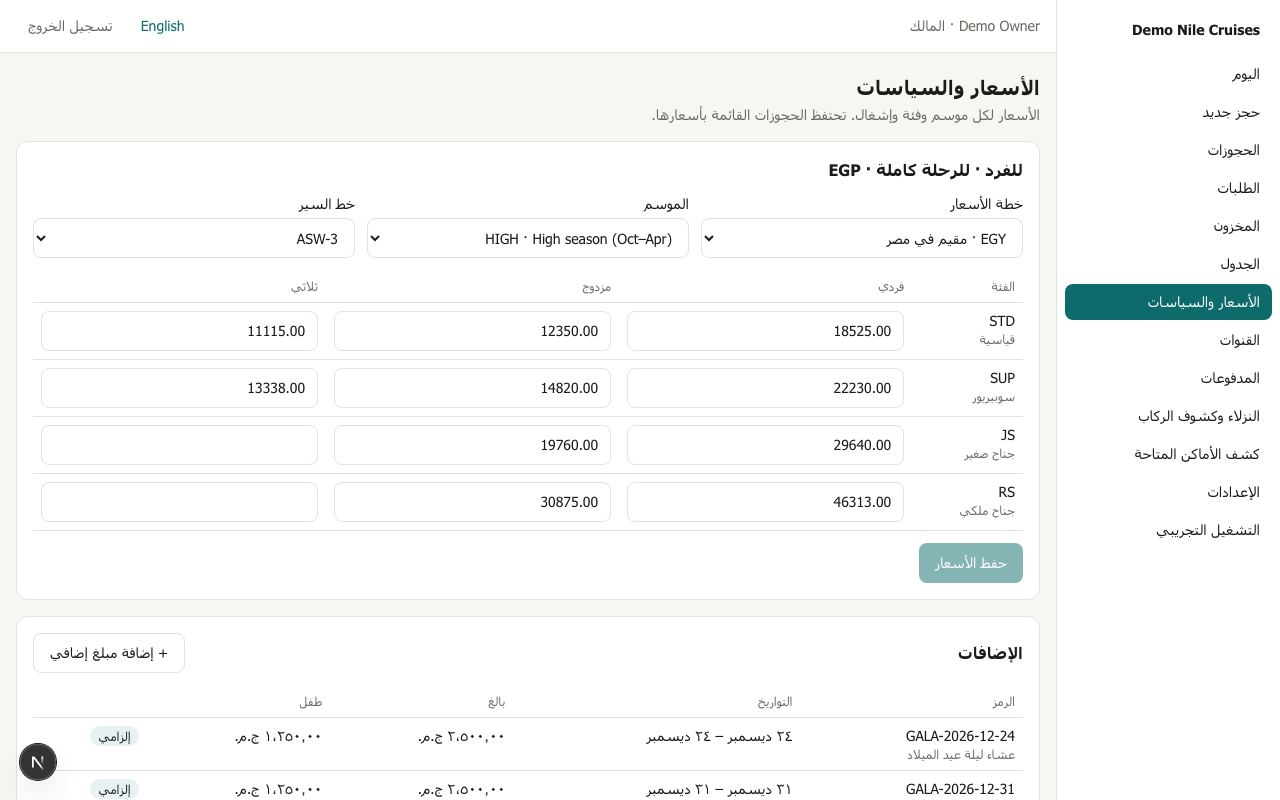Click تسجيل الخروج to log out
Screen dimensions: 1280x800
pos(70,26)
